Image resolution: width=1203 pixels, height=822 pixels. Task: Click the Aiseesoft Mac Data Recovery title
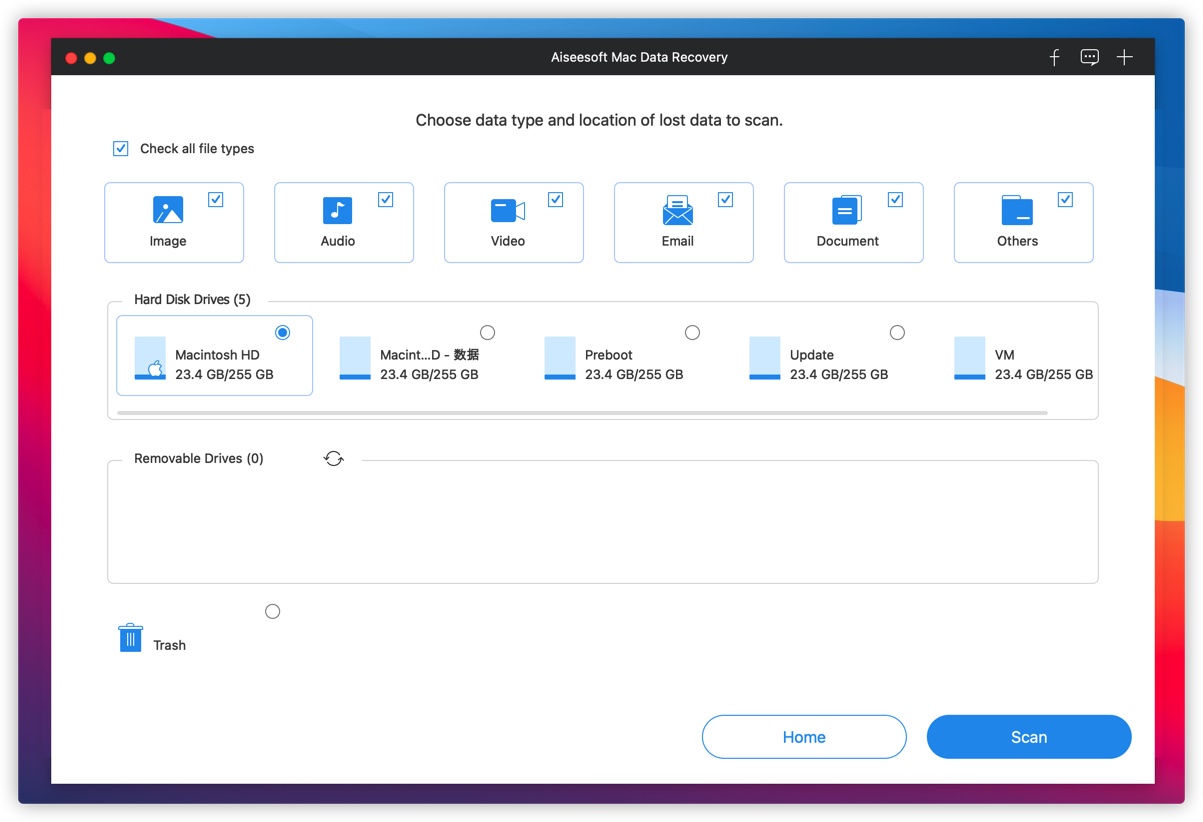(x=639, y=57)
